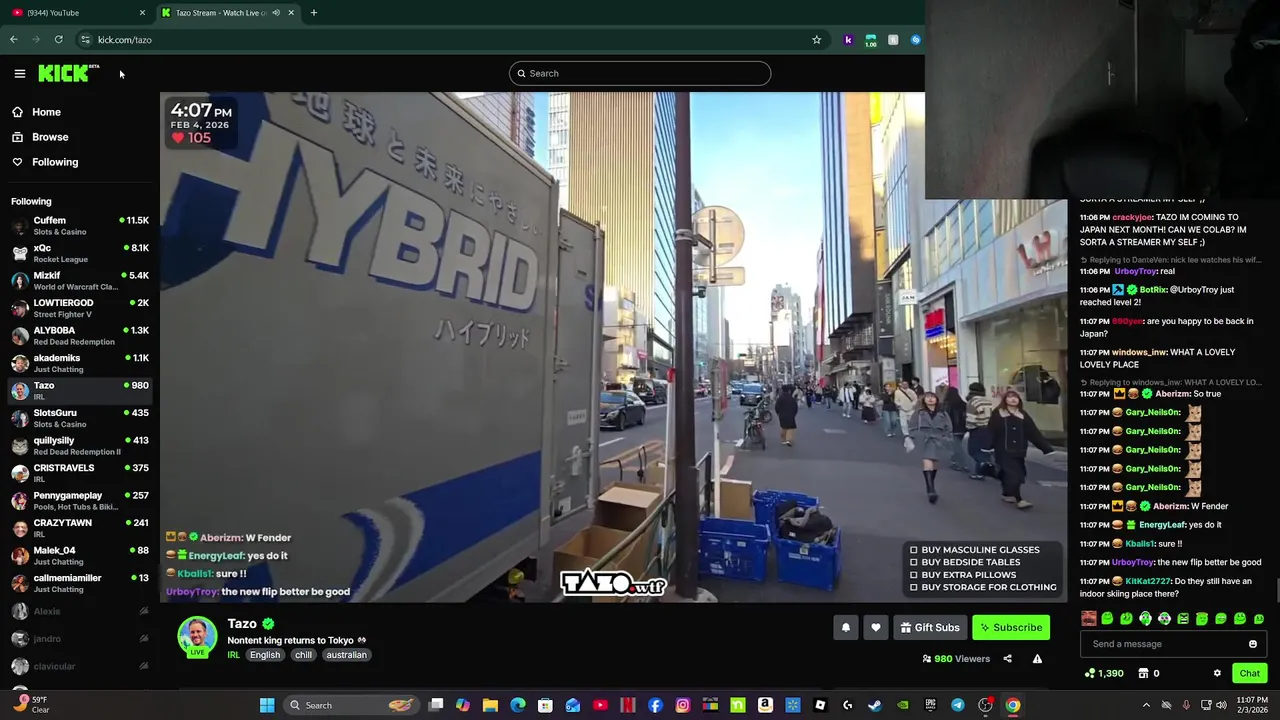Open a new browser tab
1280x720 pixels.
tap(314, 13)
